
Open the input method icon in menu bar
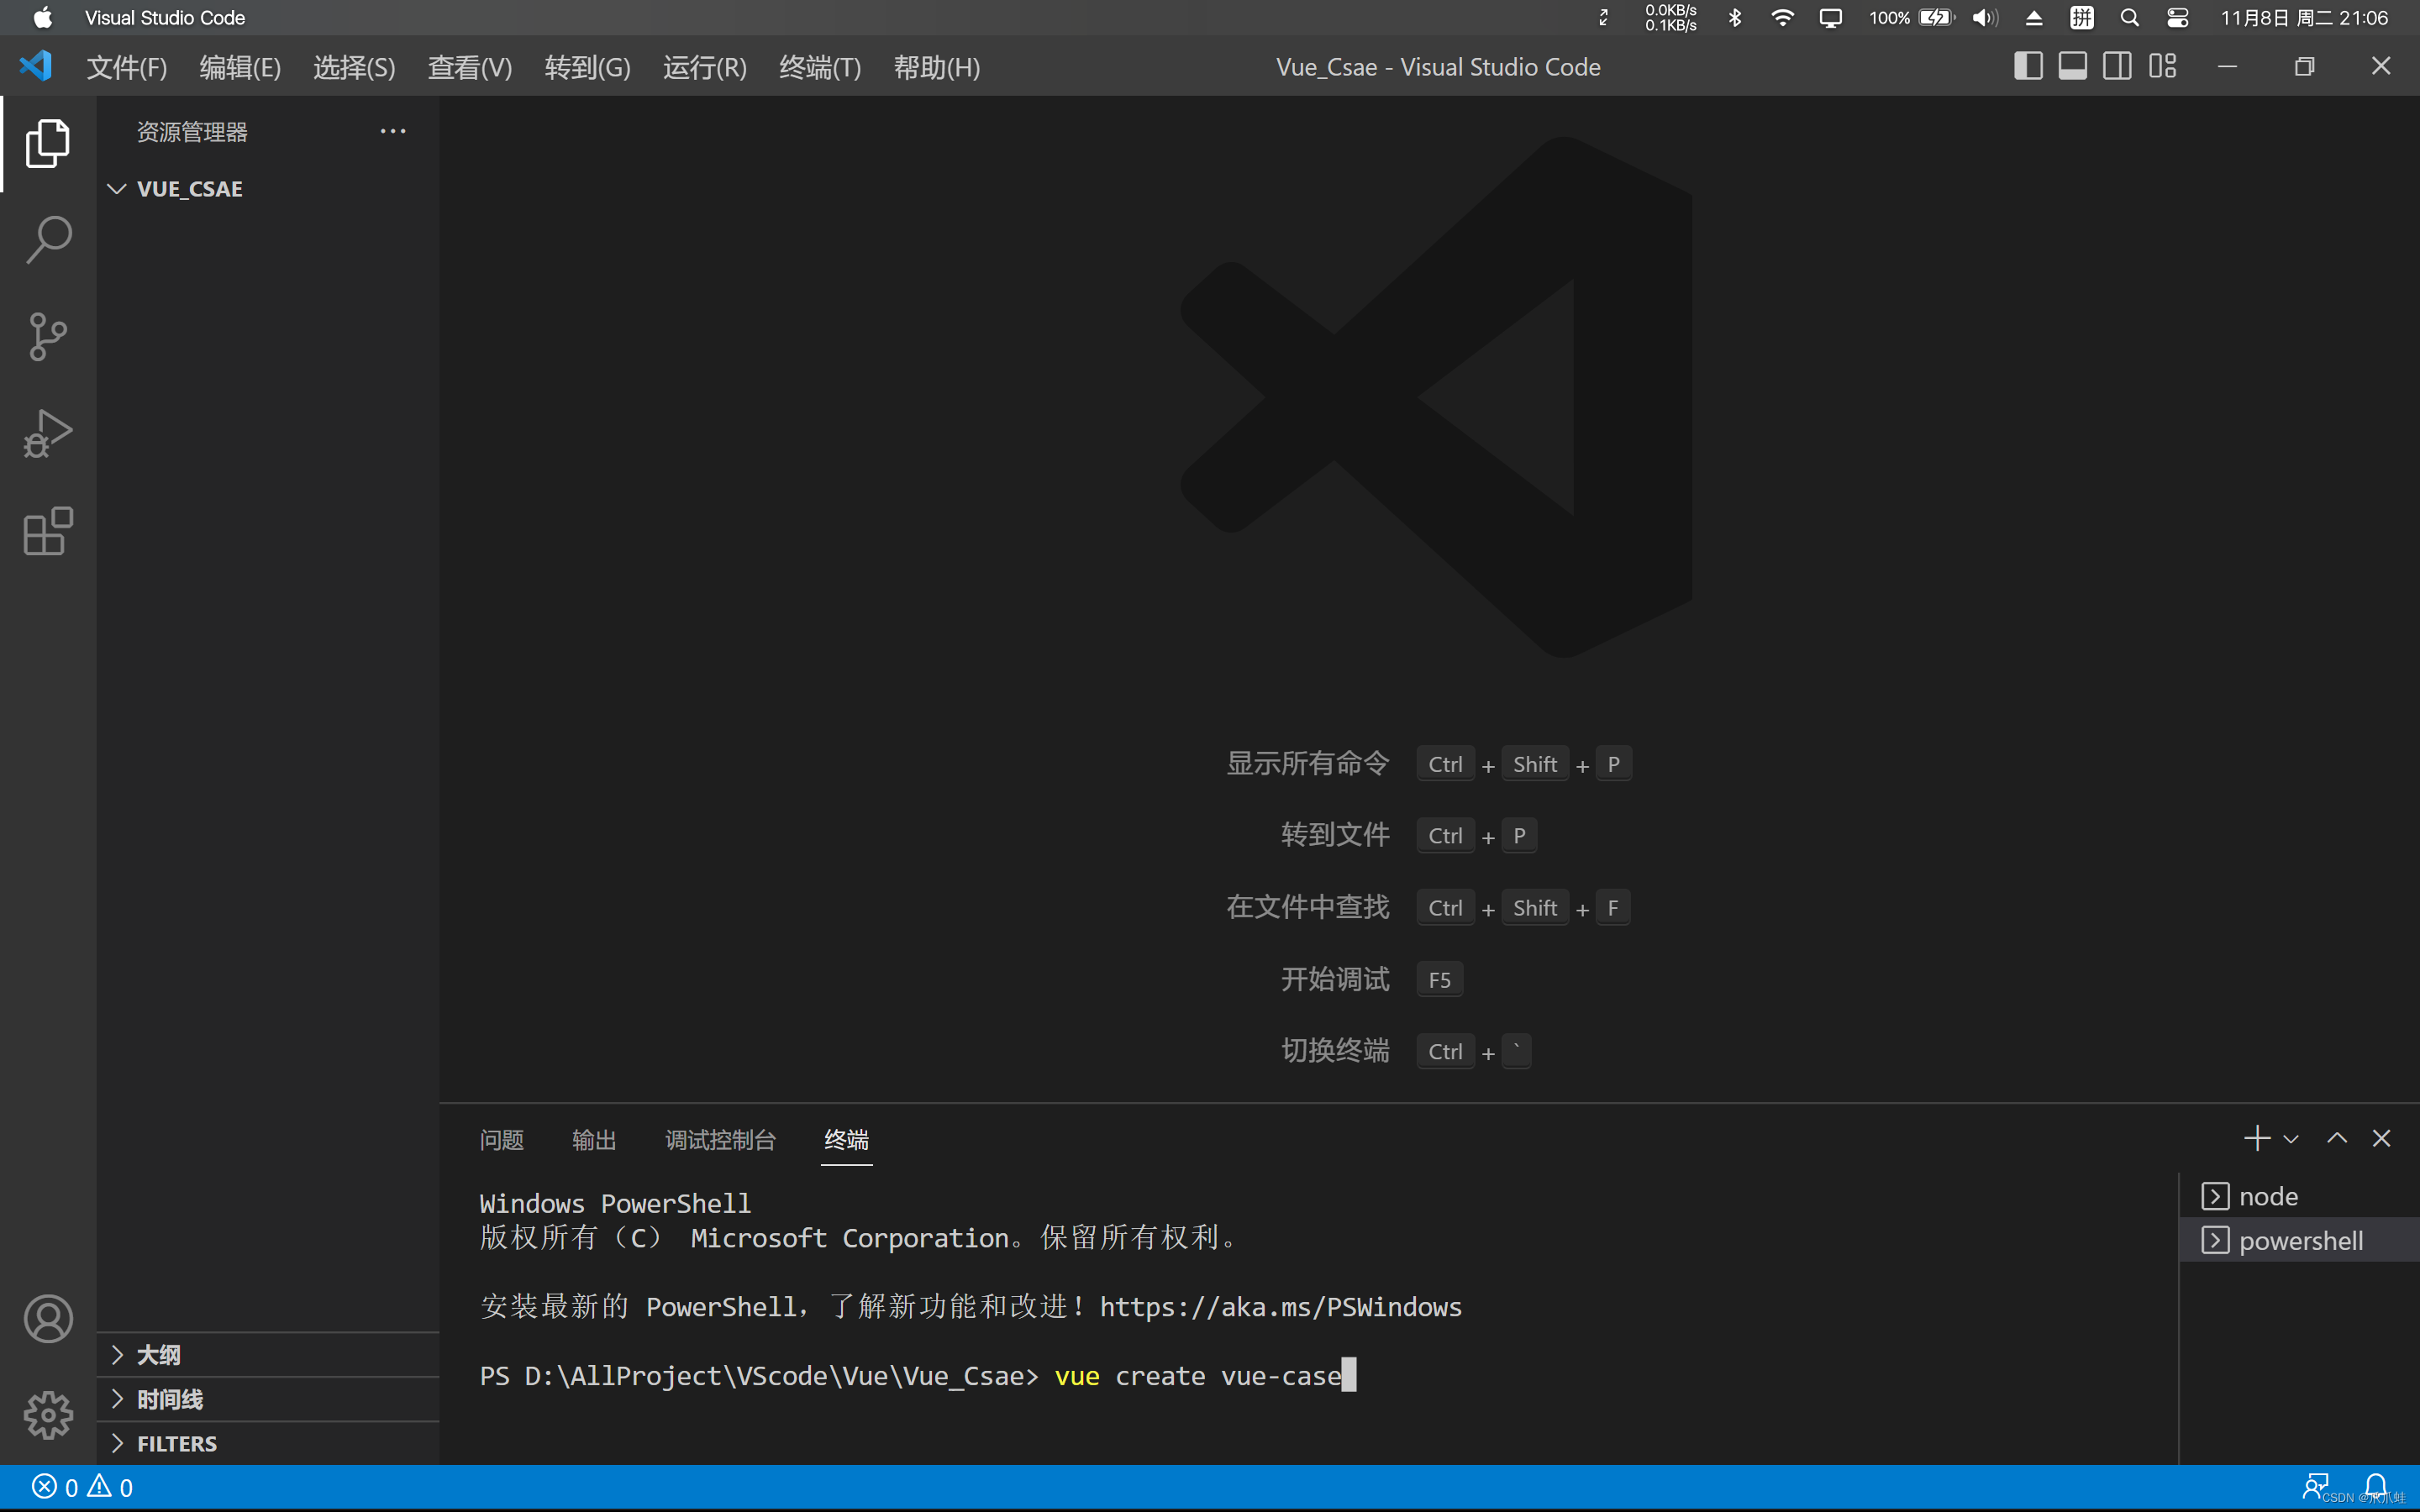tap(2081, 17)
